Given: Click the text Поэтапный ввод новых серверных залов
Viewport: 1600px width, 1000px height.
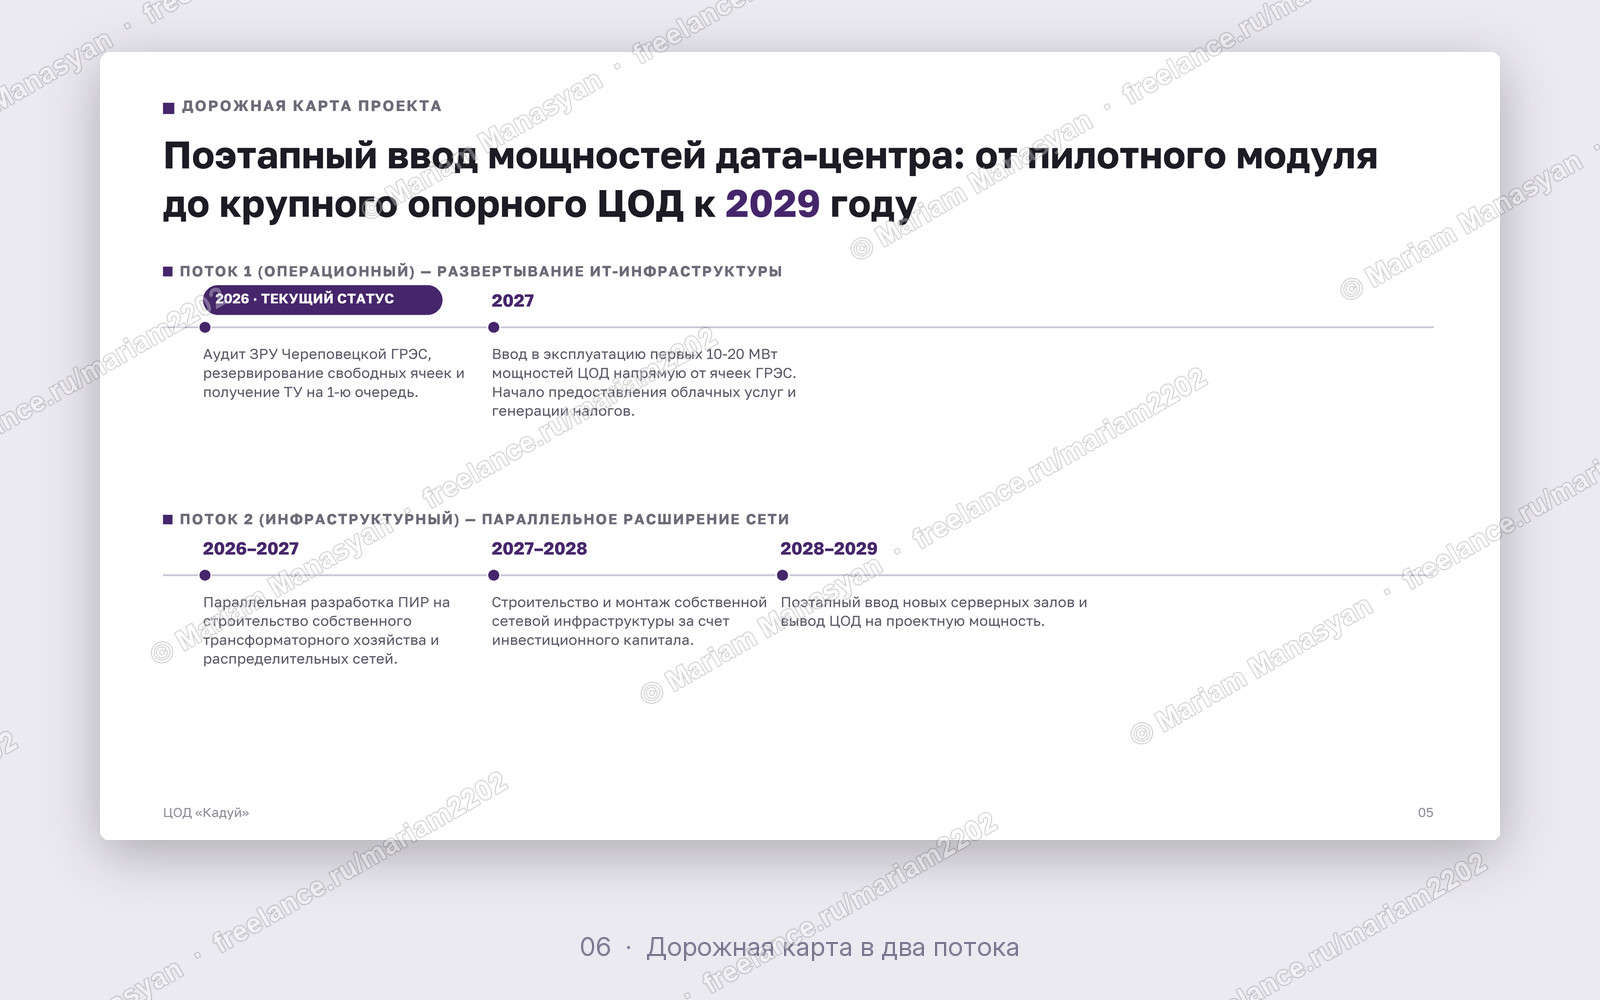Looking at the screenshot, I should [x=934, y=611].
